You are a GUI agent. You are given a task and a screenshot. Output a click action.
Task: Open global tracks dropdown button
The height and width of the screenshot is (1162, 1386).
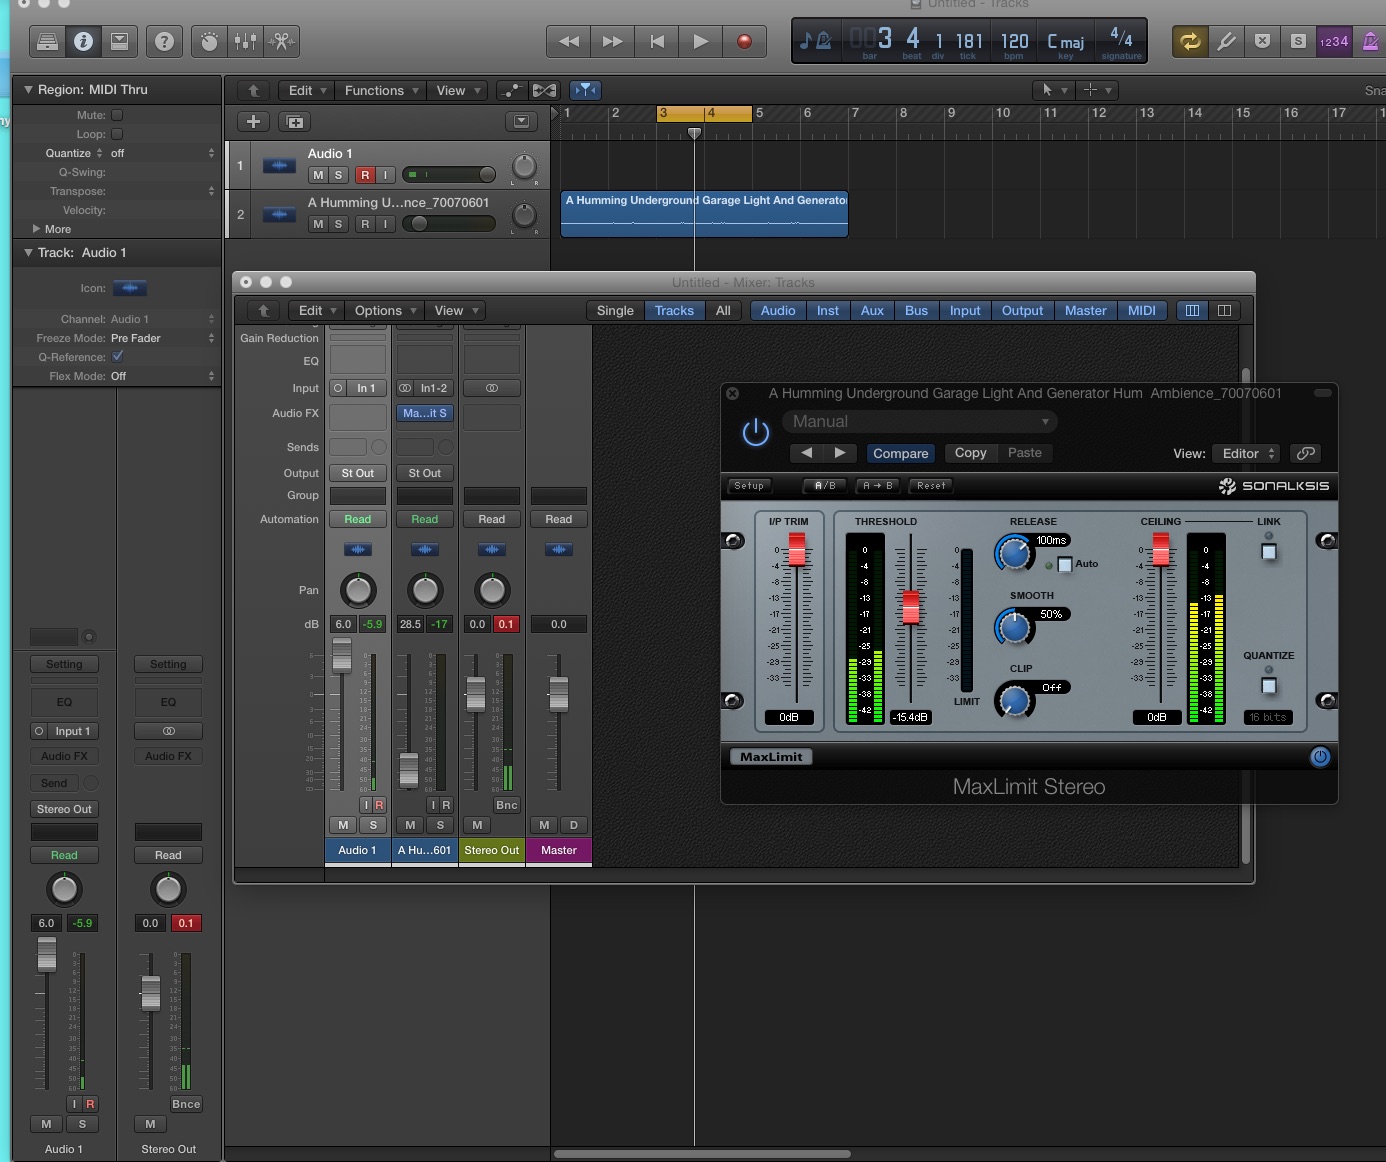521,121
